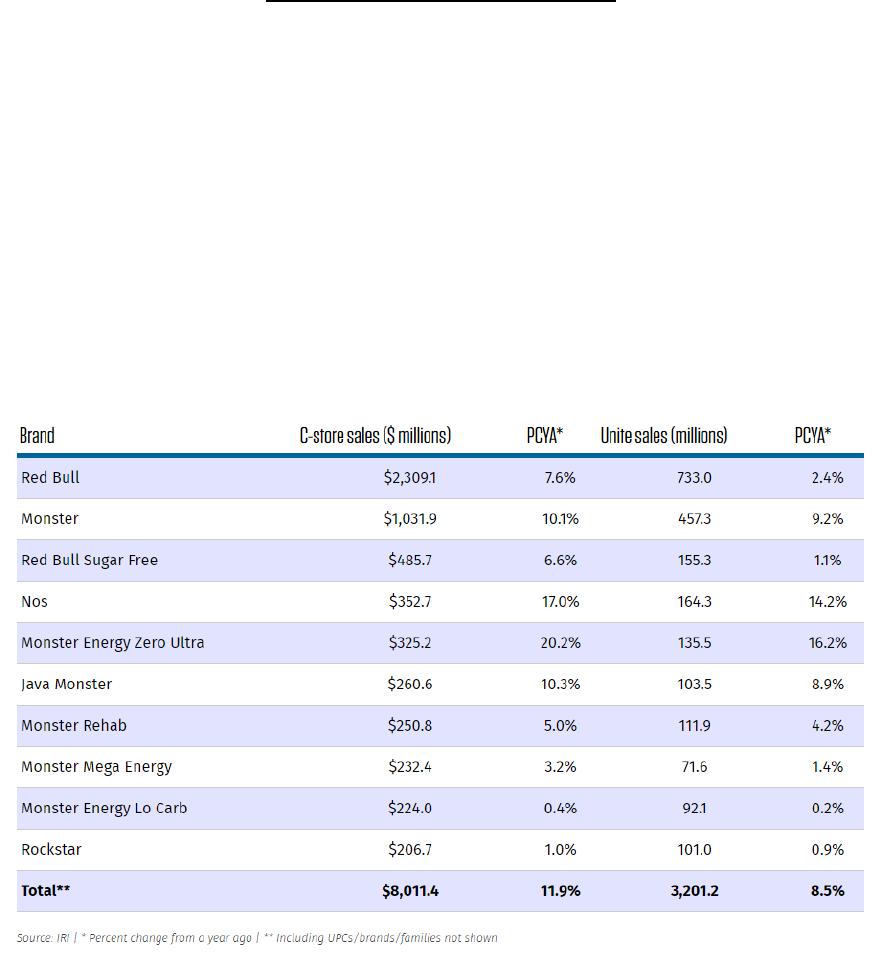The image size is (882, 960).
Task: Select the Rockstar brand name
Action: [x=51, y=850]
